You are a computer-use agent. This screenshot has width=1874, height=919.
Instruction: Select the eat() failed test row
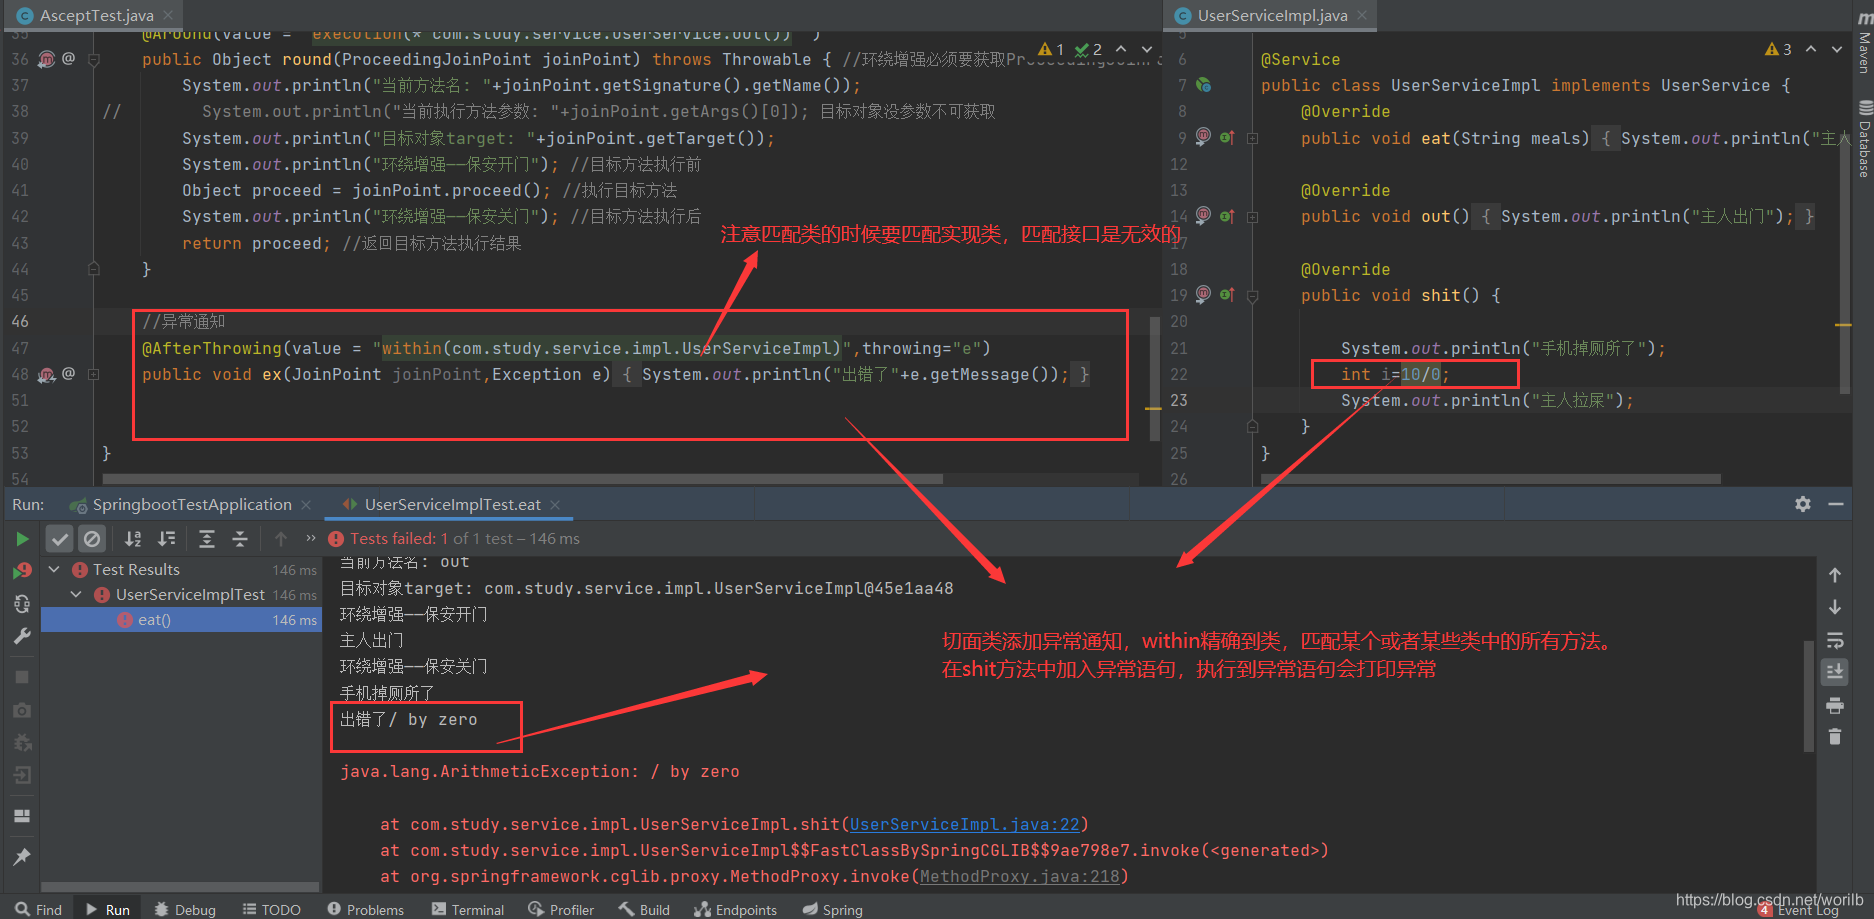pyautogui.click(x=181, y=620)
